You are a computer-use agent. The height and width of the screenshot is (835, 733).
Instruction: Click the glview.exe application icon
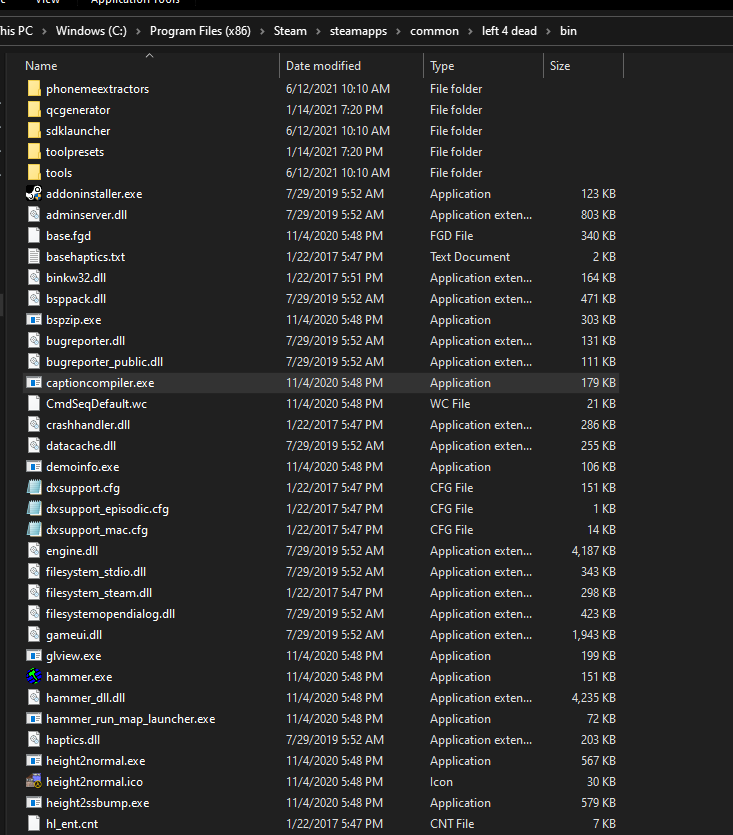(34, 656)
